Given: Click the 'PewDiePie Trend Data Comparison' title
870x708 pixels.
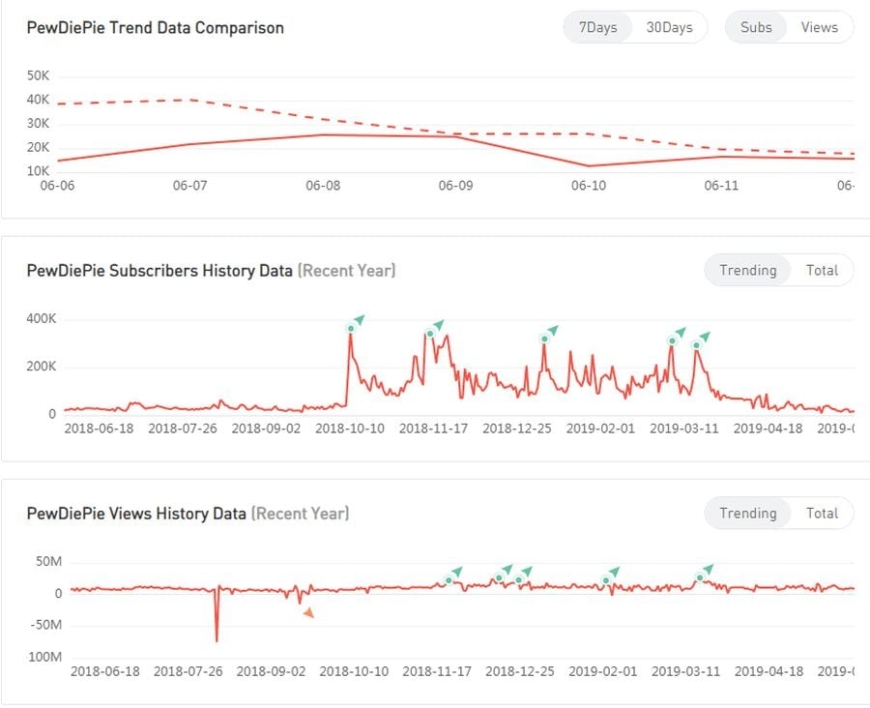Looking at the screenshot, I should coord(155,28).
